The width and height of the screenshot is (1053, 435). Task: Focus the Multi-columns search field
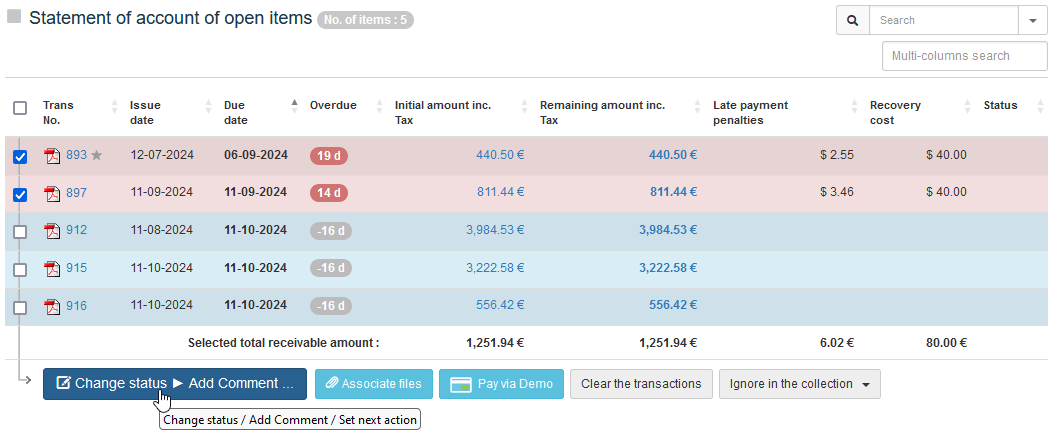(x=963, y=56)
